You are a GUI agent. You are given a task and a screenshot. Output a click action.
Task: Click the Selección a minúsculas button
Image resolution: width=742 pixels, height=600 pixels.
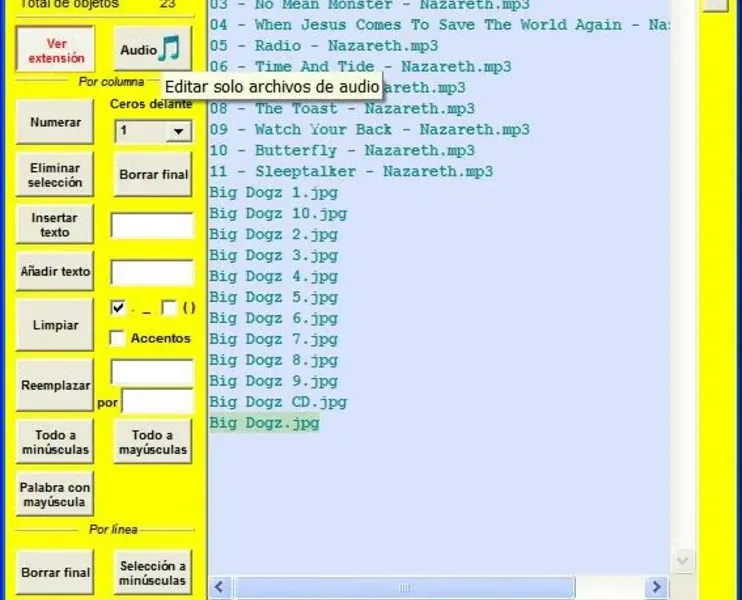coord(153,573)
